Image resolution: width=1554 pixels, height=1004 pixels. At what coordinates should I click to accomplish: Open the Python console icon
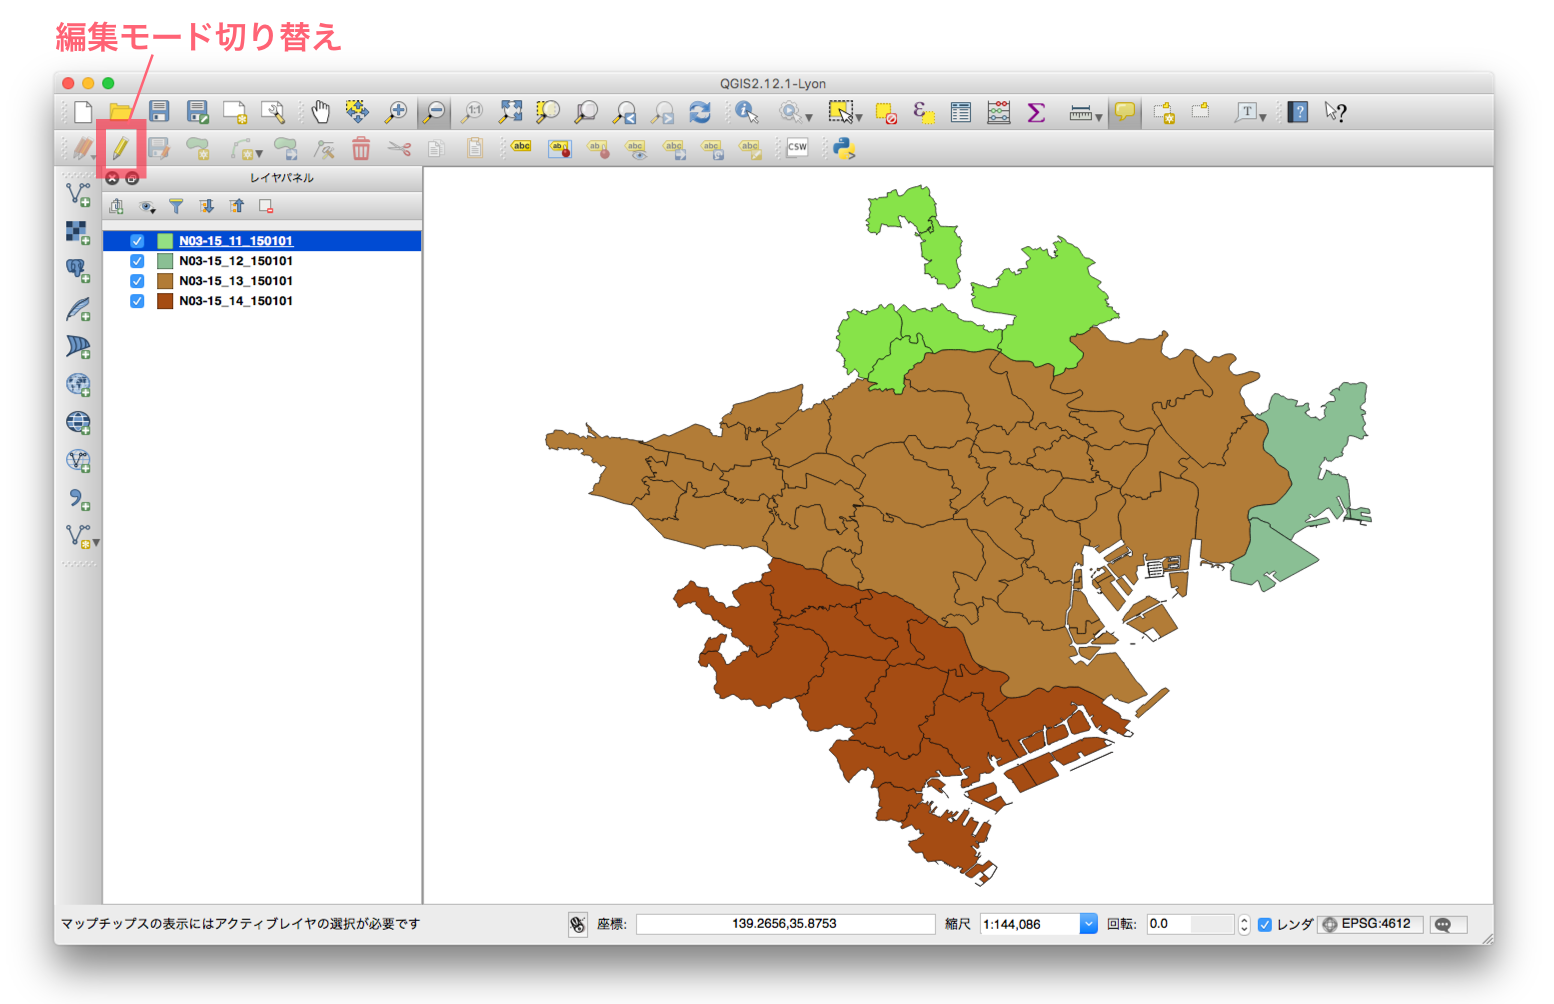(x=844, y=149)
